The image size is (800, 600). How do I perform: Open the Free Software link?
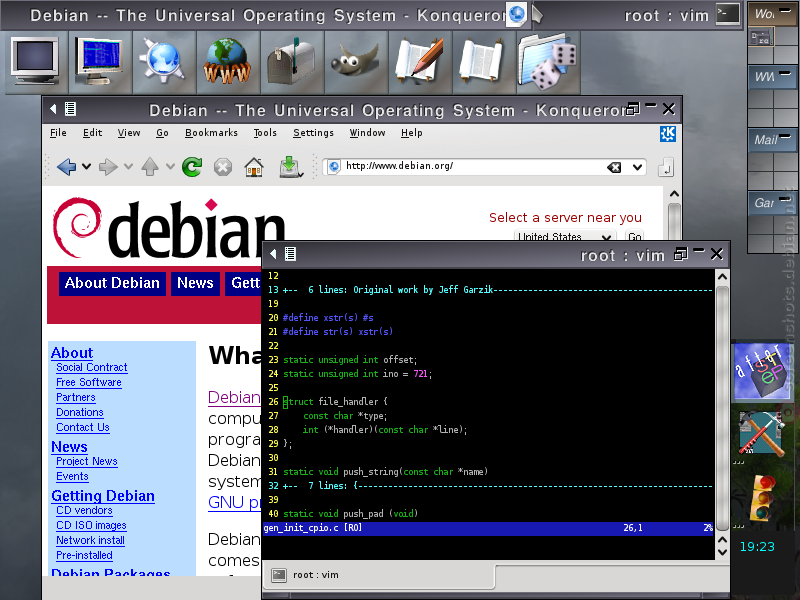[x=89, y=382]
